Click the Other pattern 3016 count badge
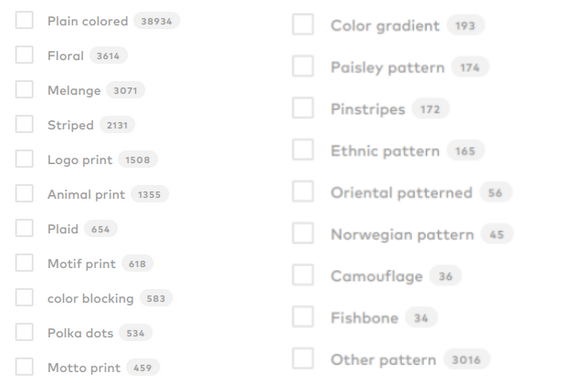Image resolution: width=565 pixels, height=383 pixels. tap(466, 359)
